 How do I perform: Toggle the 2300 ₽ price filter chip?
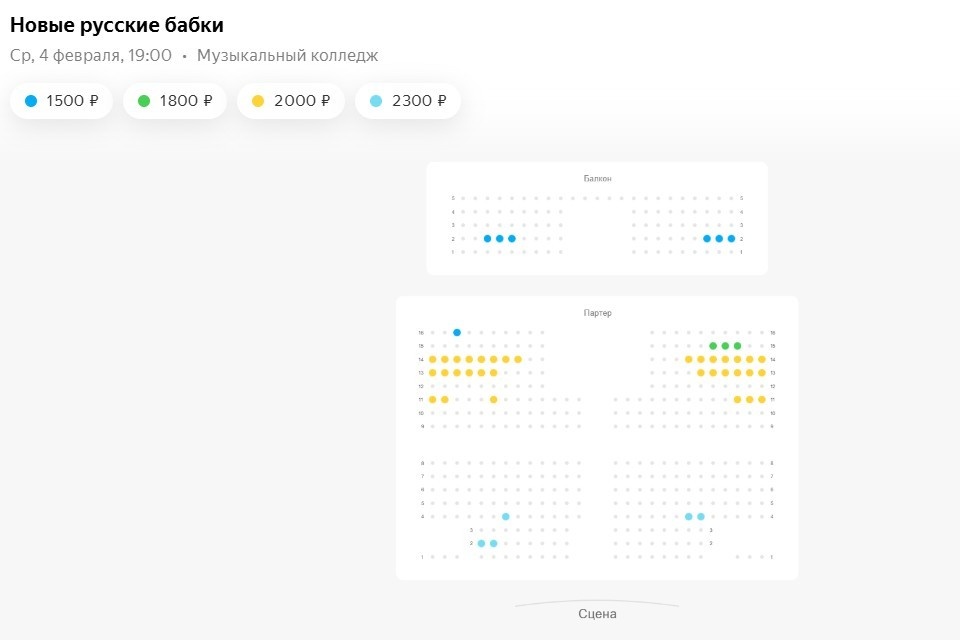point(407,101)
